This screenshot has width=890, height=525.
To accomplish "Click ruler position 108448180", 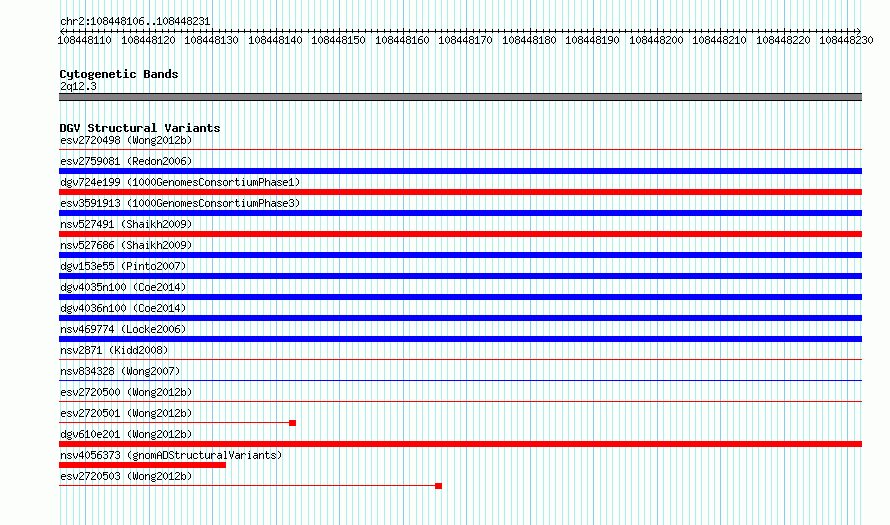I will pyautogui.click(x=529, y=40).
